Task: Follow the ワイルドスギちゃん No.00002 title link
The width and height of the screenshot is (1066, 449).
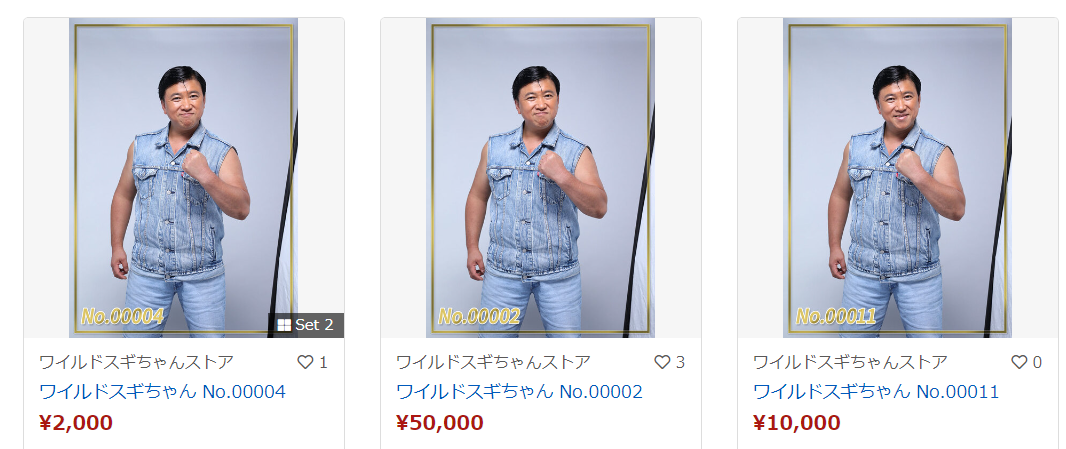Action: [519, 392]
